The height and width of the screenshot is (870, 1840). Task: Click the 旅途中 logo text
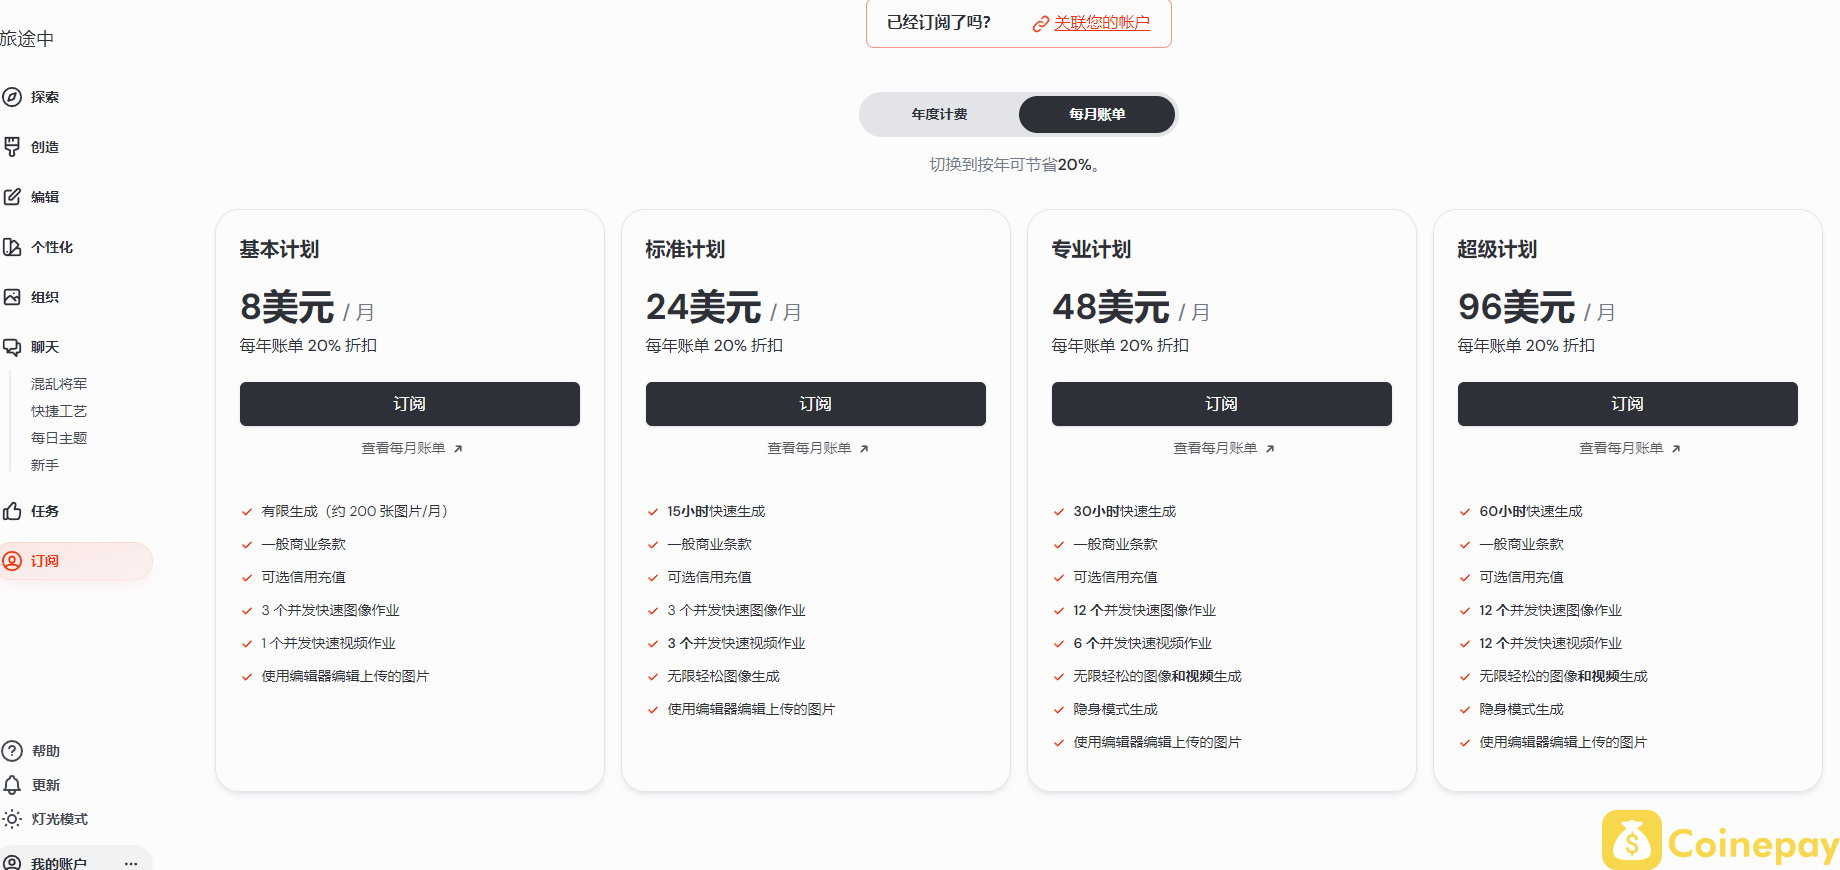27,38
